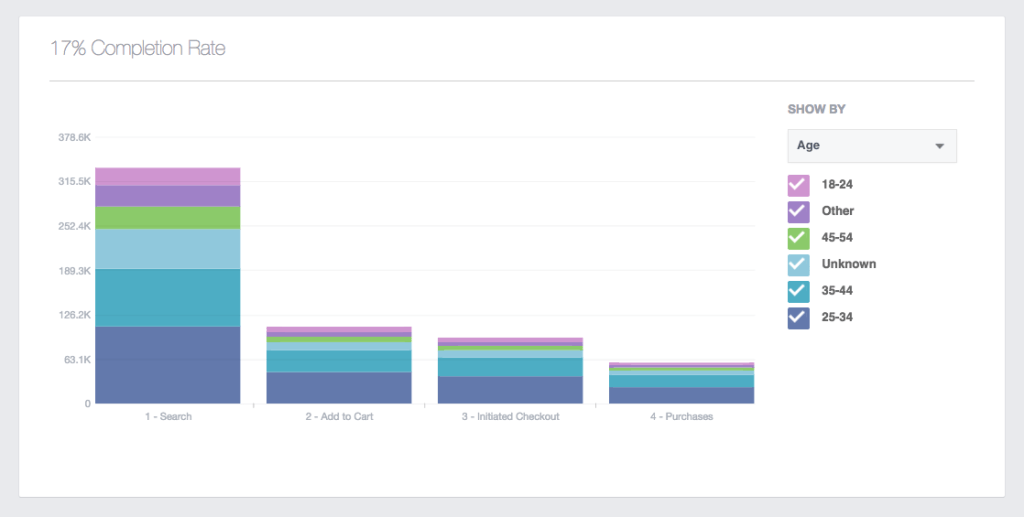Open the Age show-by dropdown
Viewport: 1024px width, 517px height.
(871, 145)
